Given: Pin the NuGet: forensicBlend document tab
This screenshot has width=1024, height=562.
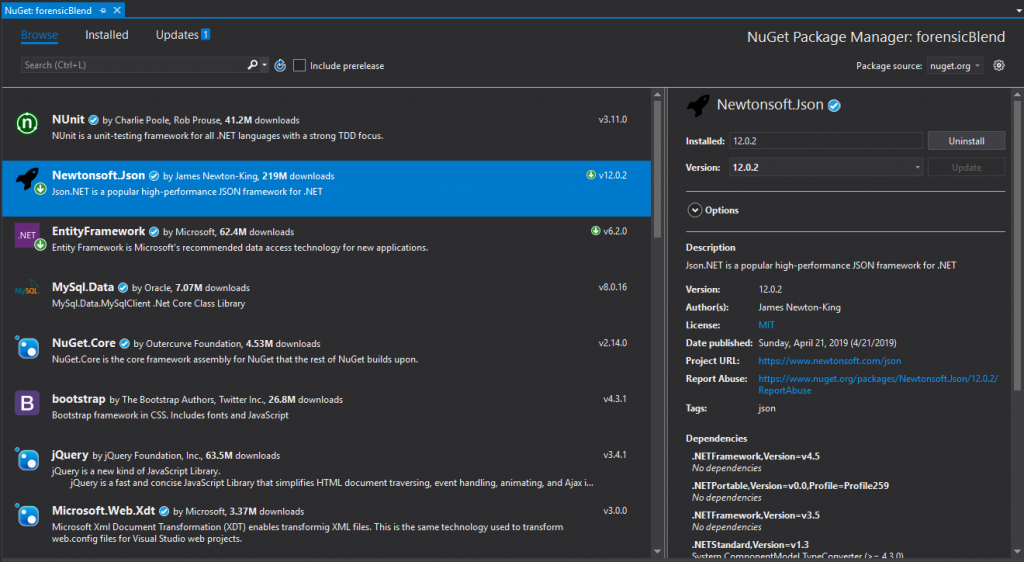Looking at the screenshot, I should [x=103, y=10].
